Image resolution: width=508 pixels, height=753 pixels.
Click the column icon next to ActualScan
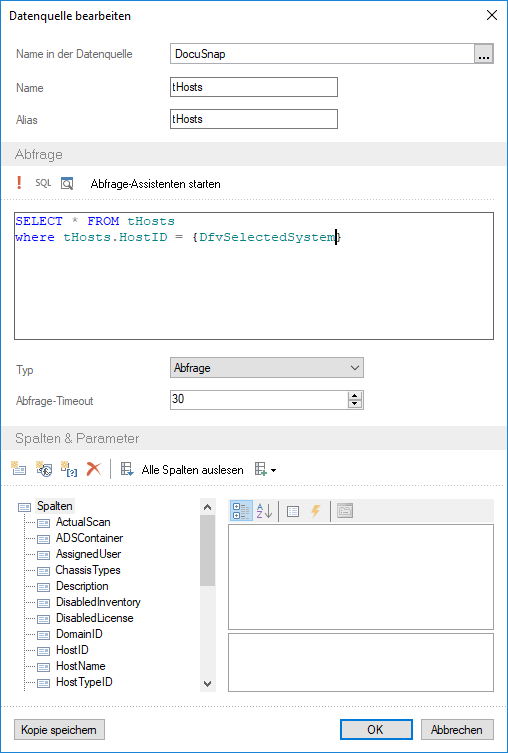pos(44,523)
